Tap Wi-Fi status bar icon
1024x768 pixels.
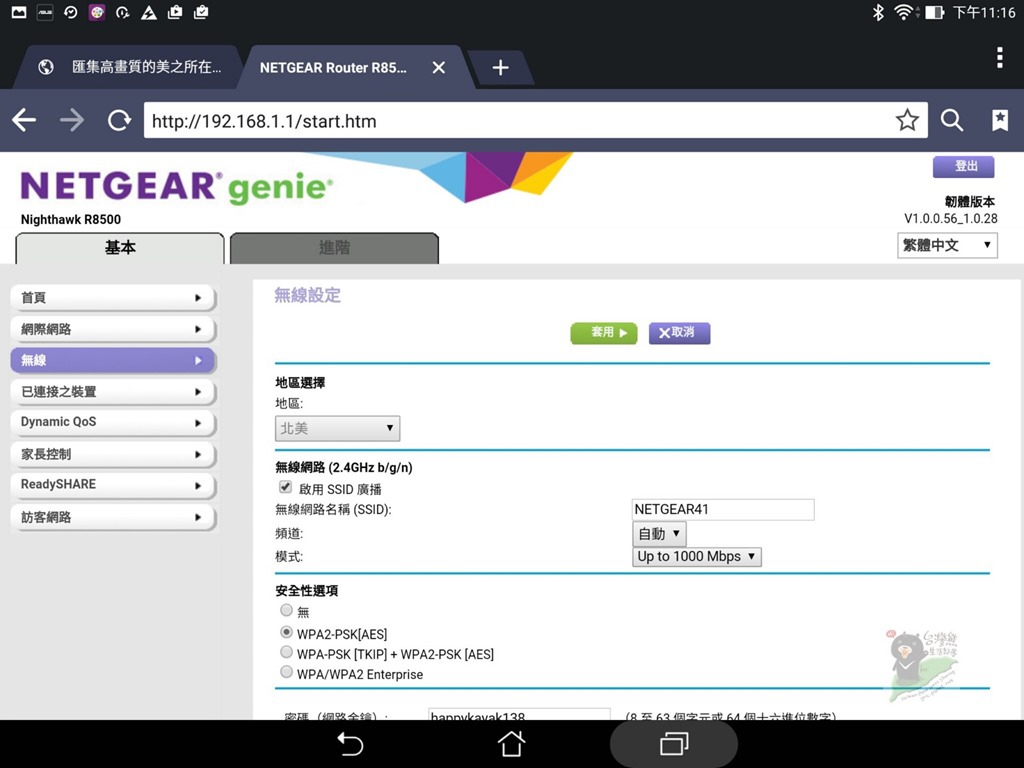pos(904,12)
